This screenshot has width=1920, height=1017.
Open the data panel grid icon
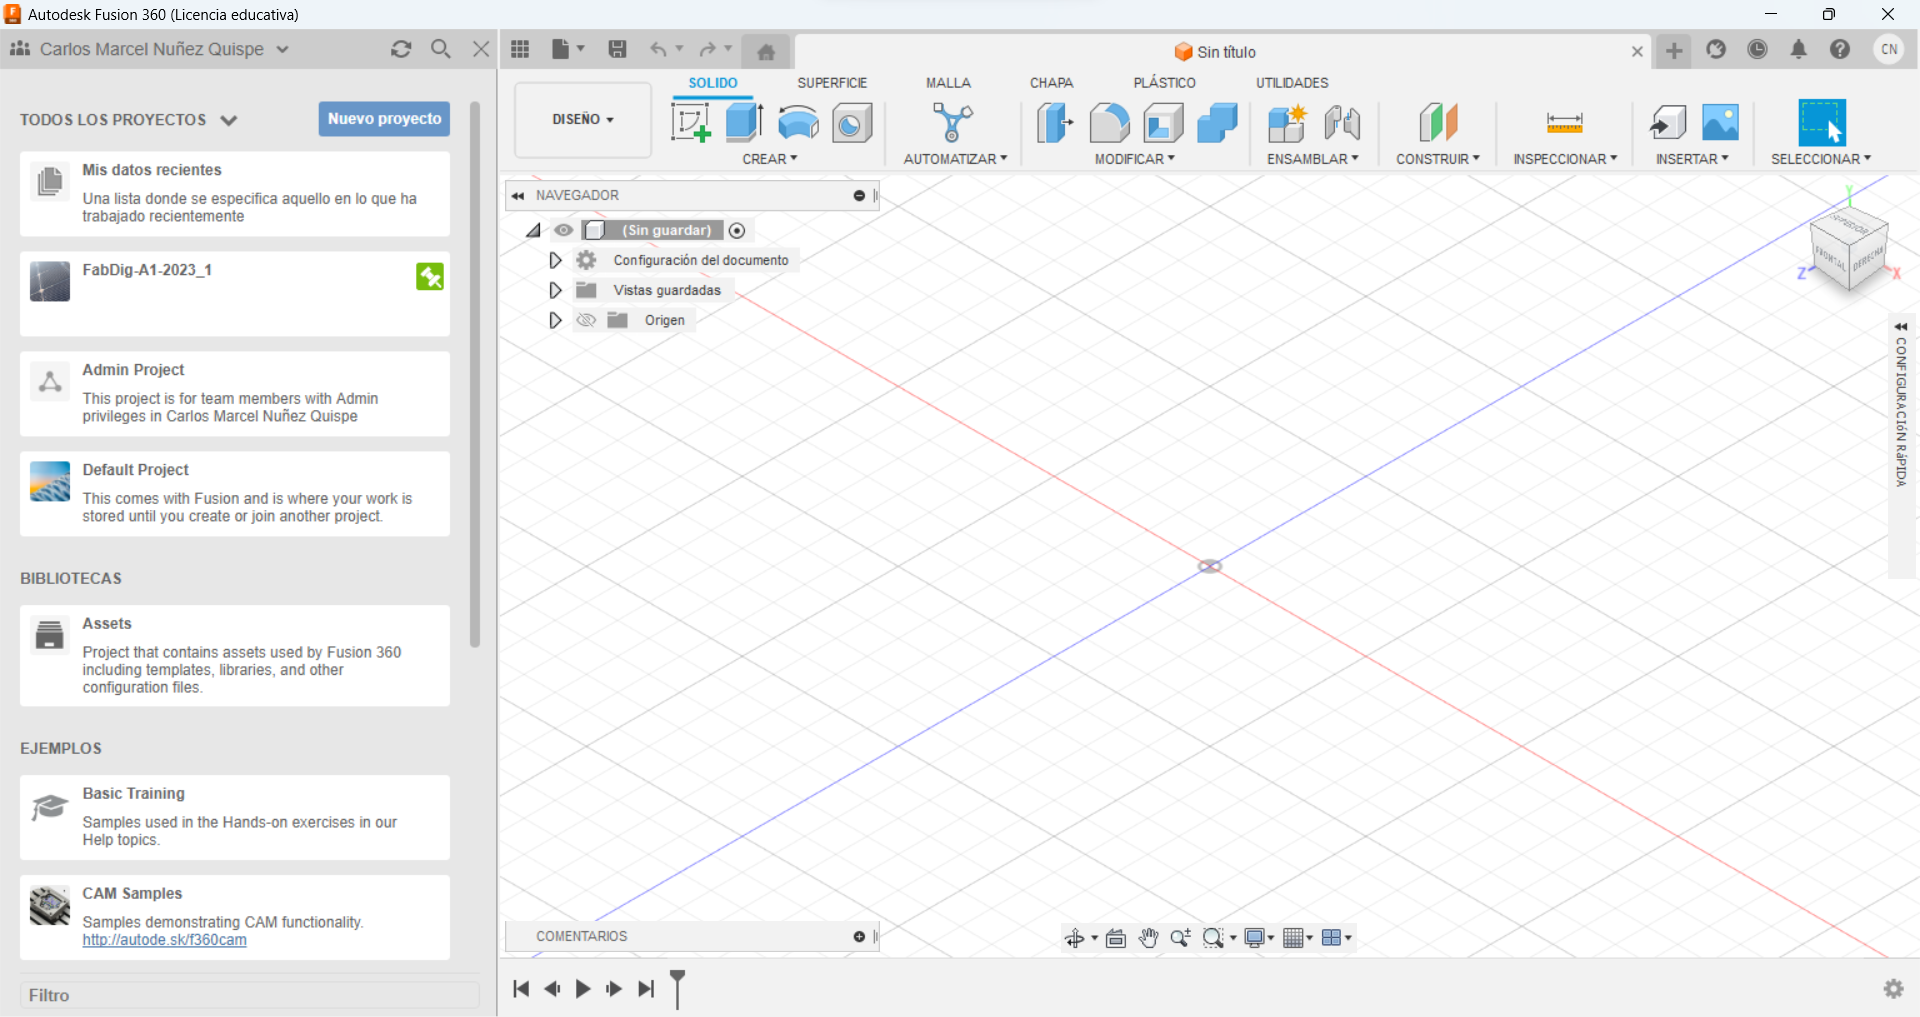[x=520, y=49]
